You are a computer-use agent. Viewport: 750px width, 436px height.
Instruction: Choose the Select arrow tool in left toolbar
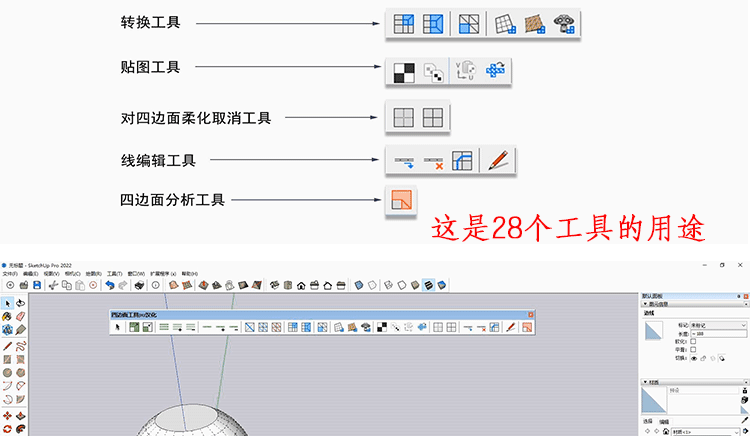pos(7,303)
